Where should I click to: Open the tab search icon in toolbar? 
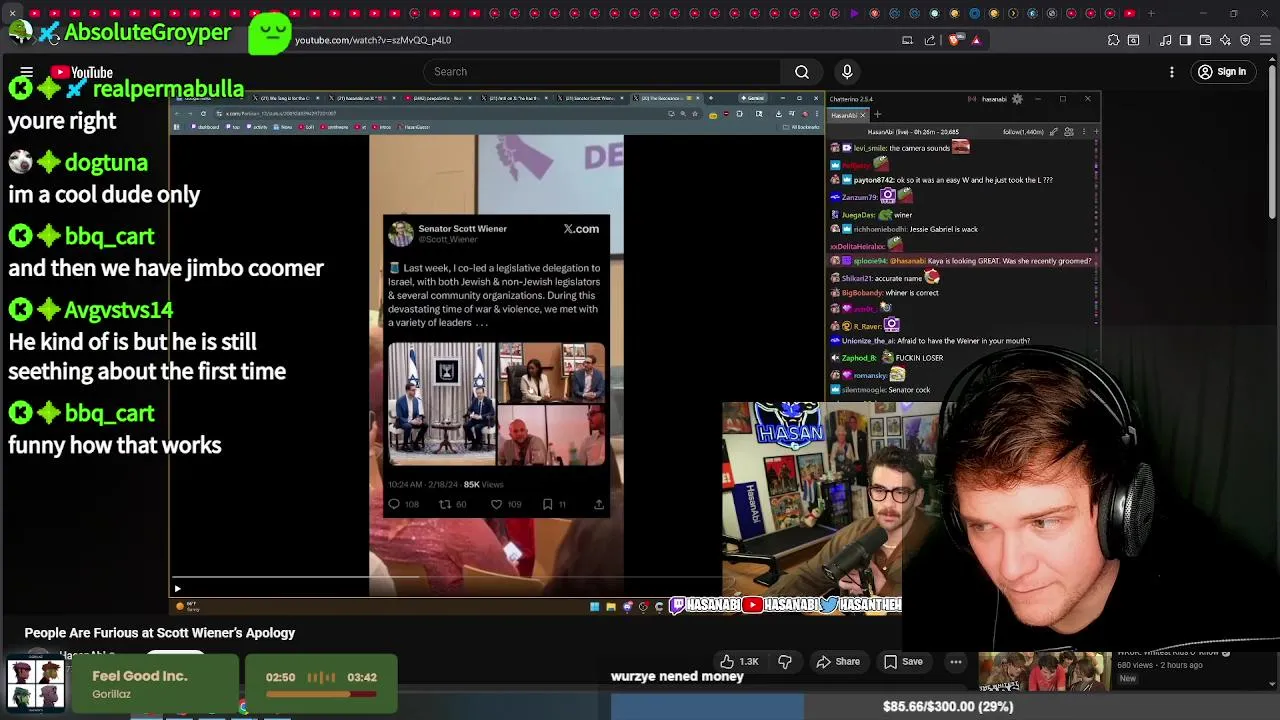[1133, 40]
